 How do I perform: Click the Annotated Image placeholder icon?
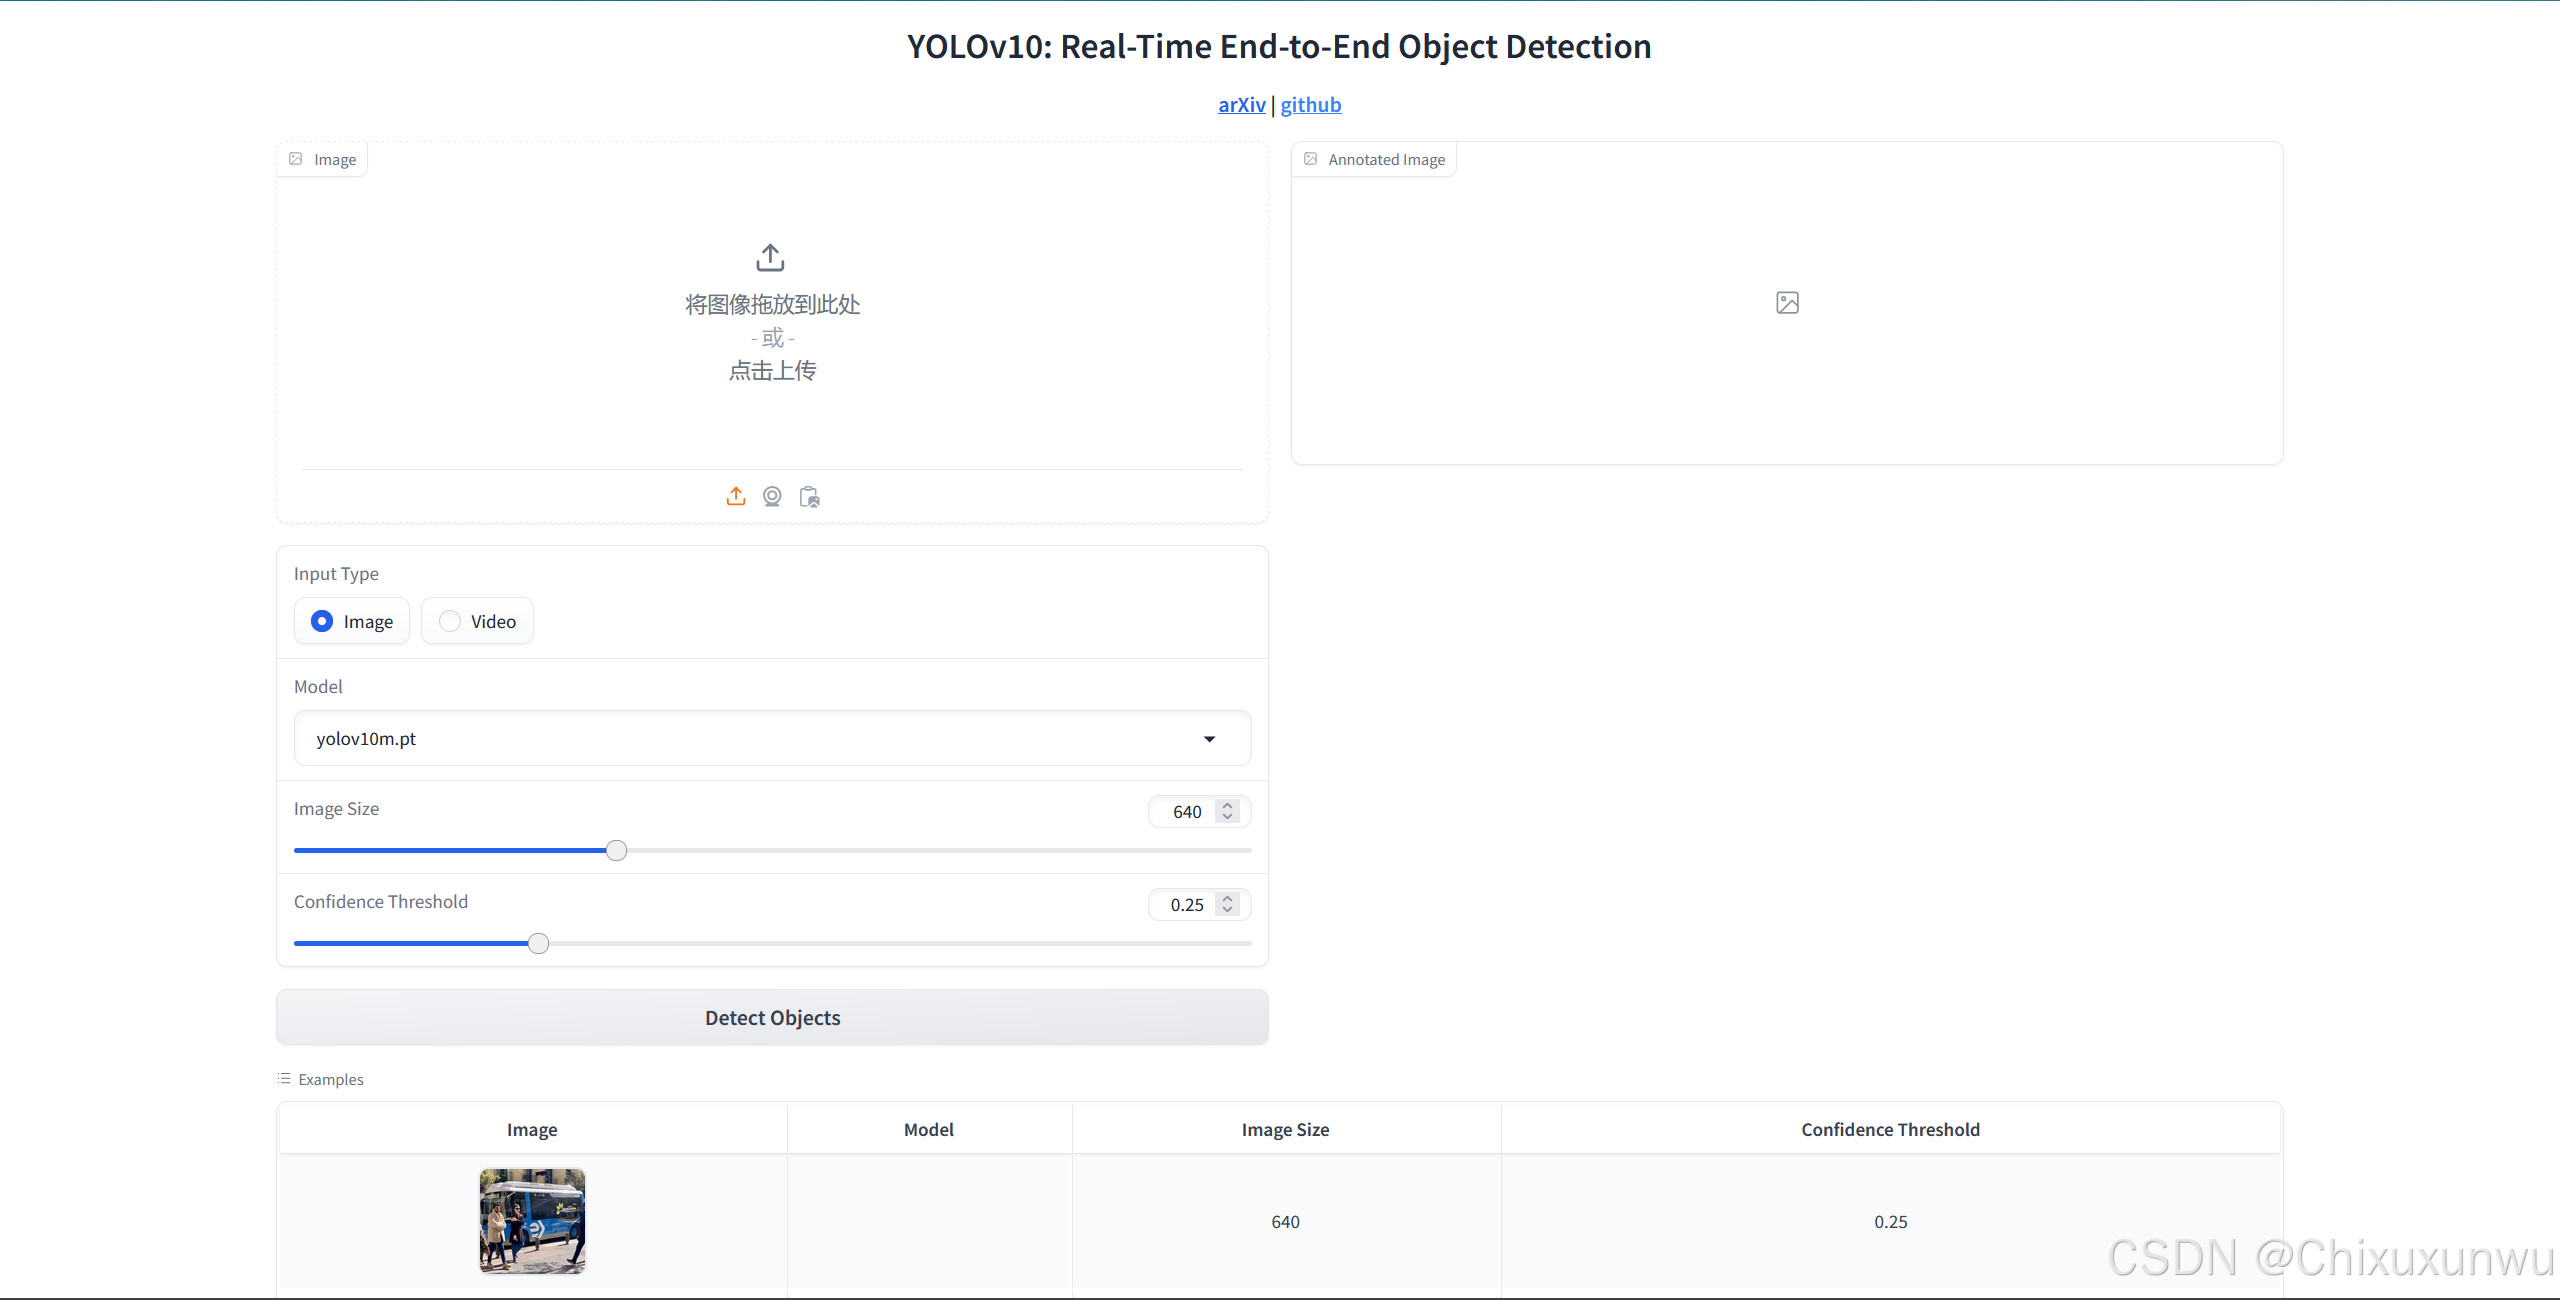click(1787, 303)
